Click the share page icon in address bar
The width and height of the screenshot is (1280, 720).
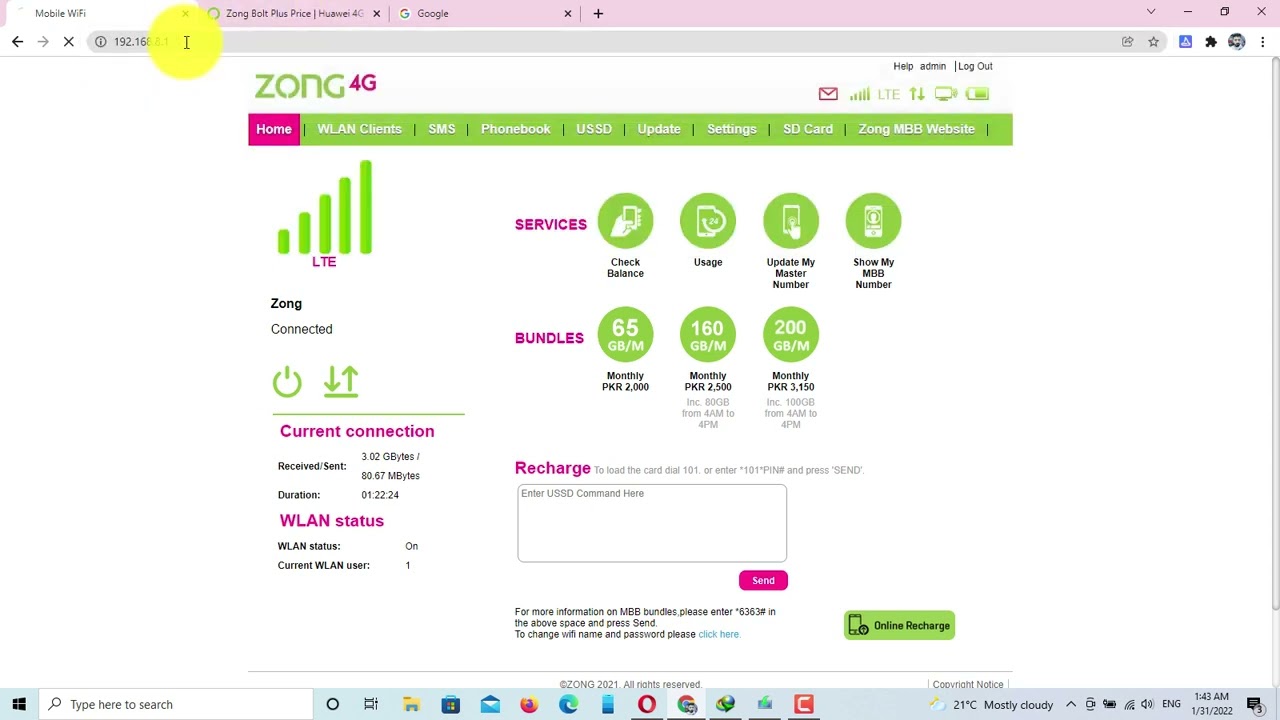(x=1127, y=42)
